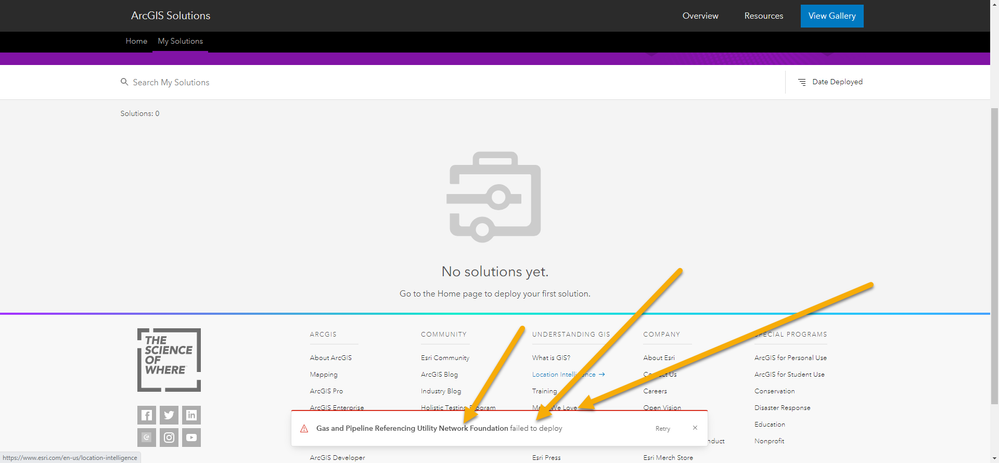The image size is (999, 463).
Task: Click the LinkedIn social icon
Action: tap(191, 415)
